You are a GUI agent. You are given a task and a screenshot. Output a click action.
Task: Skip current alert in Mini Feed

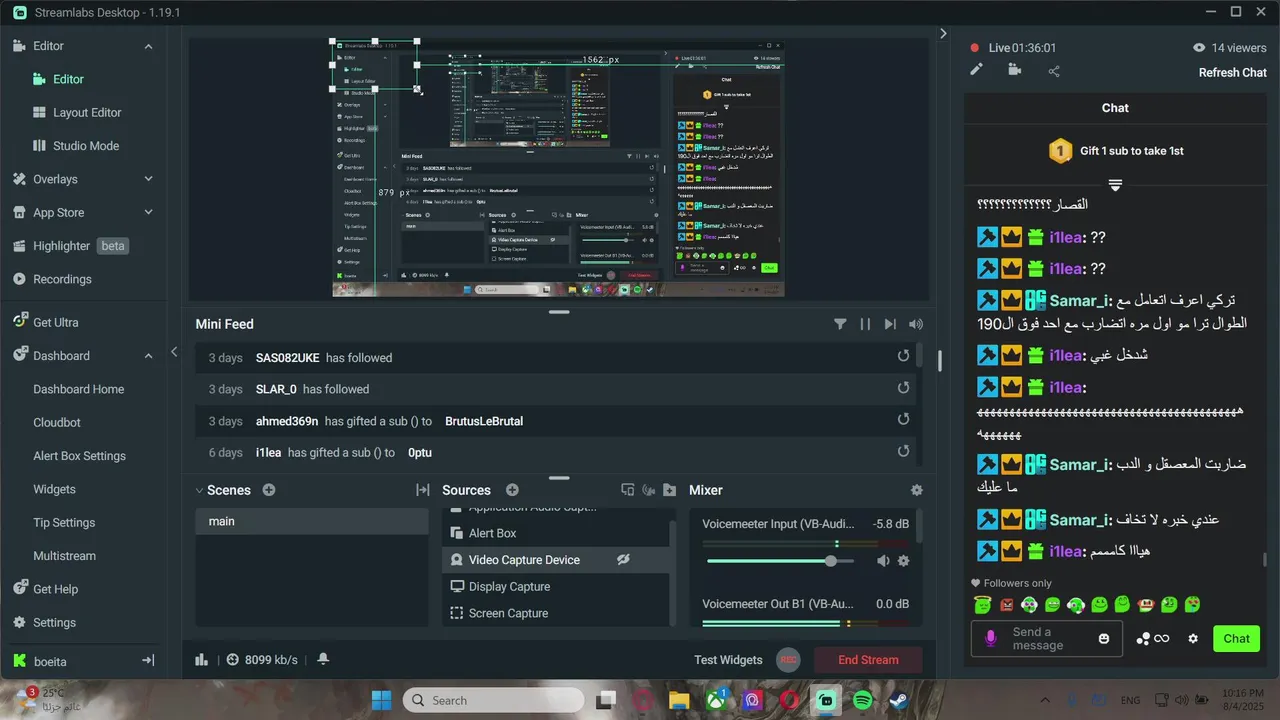890,324
